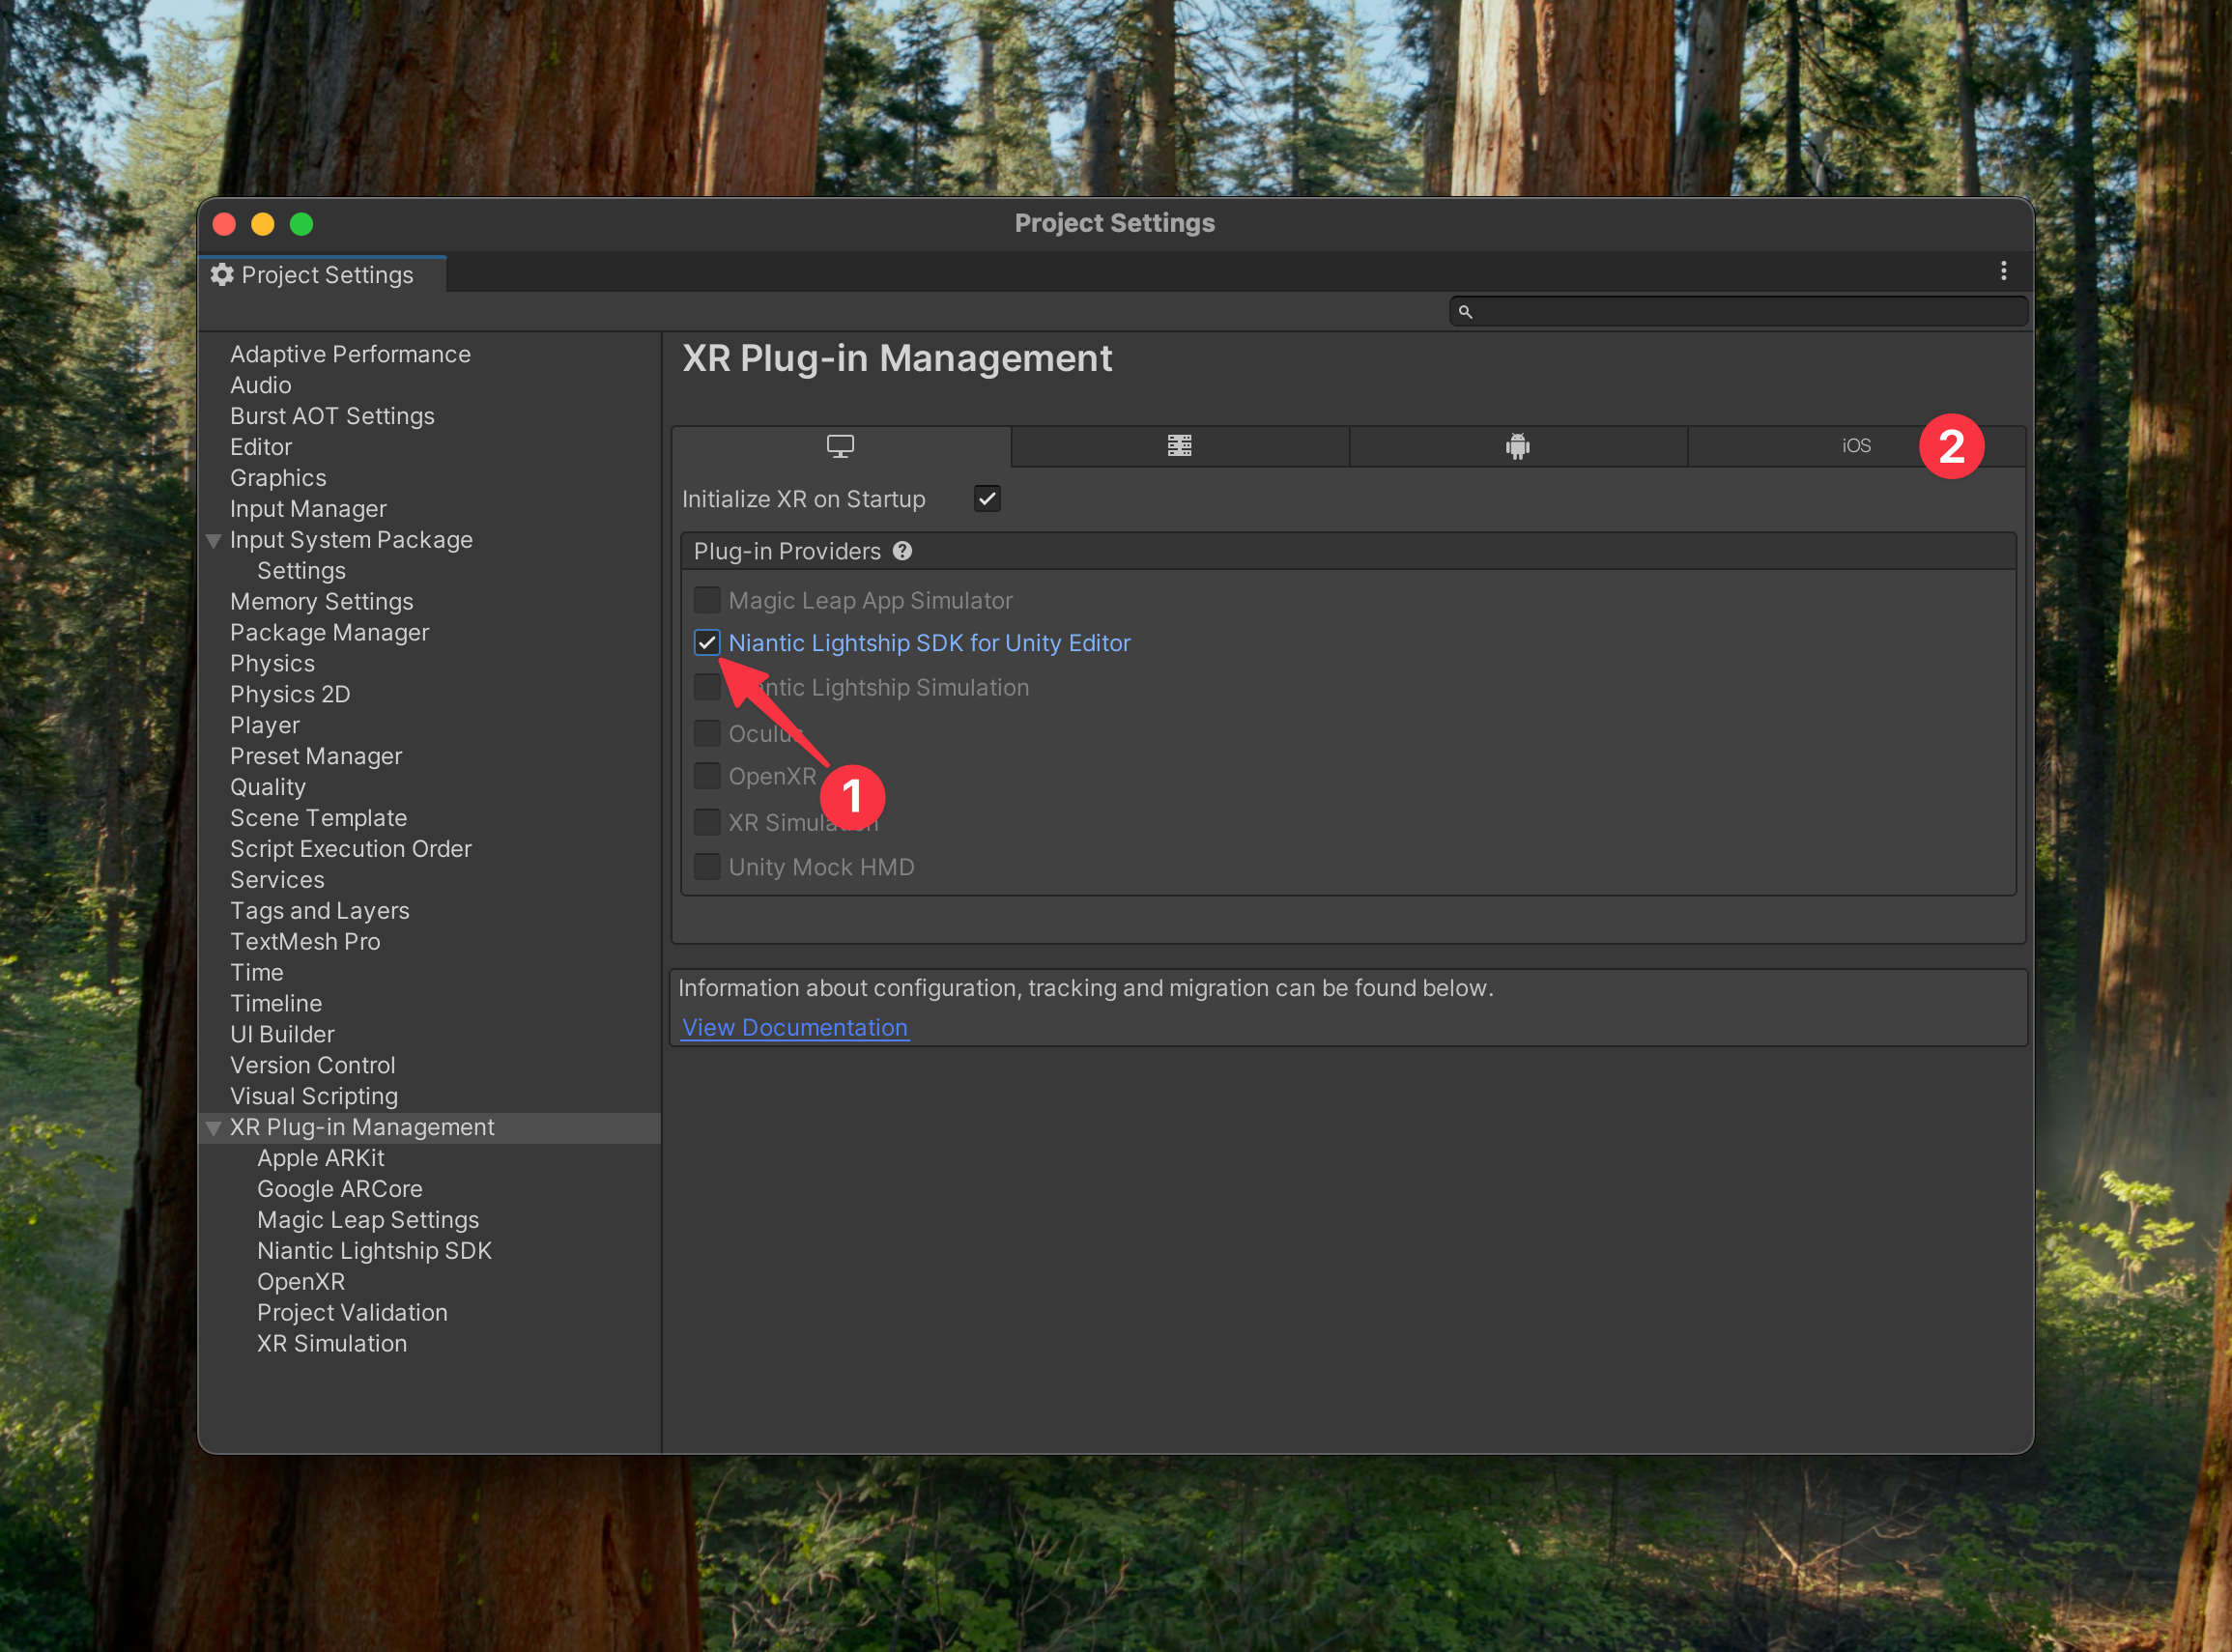Select the desktop standalone platform tab icon
This screenshot has width=2232, height=1652.
click(x=840, y=446)
